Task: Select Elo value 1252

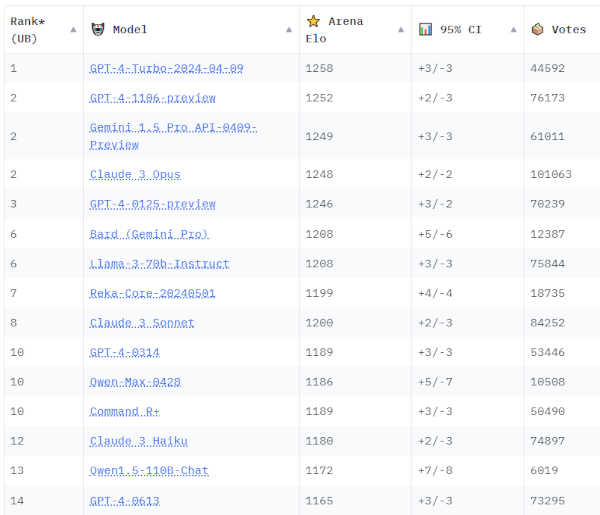Action: [x=319, y=98]
